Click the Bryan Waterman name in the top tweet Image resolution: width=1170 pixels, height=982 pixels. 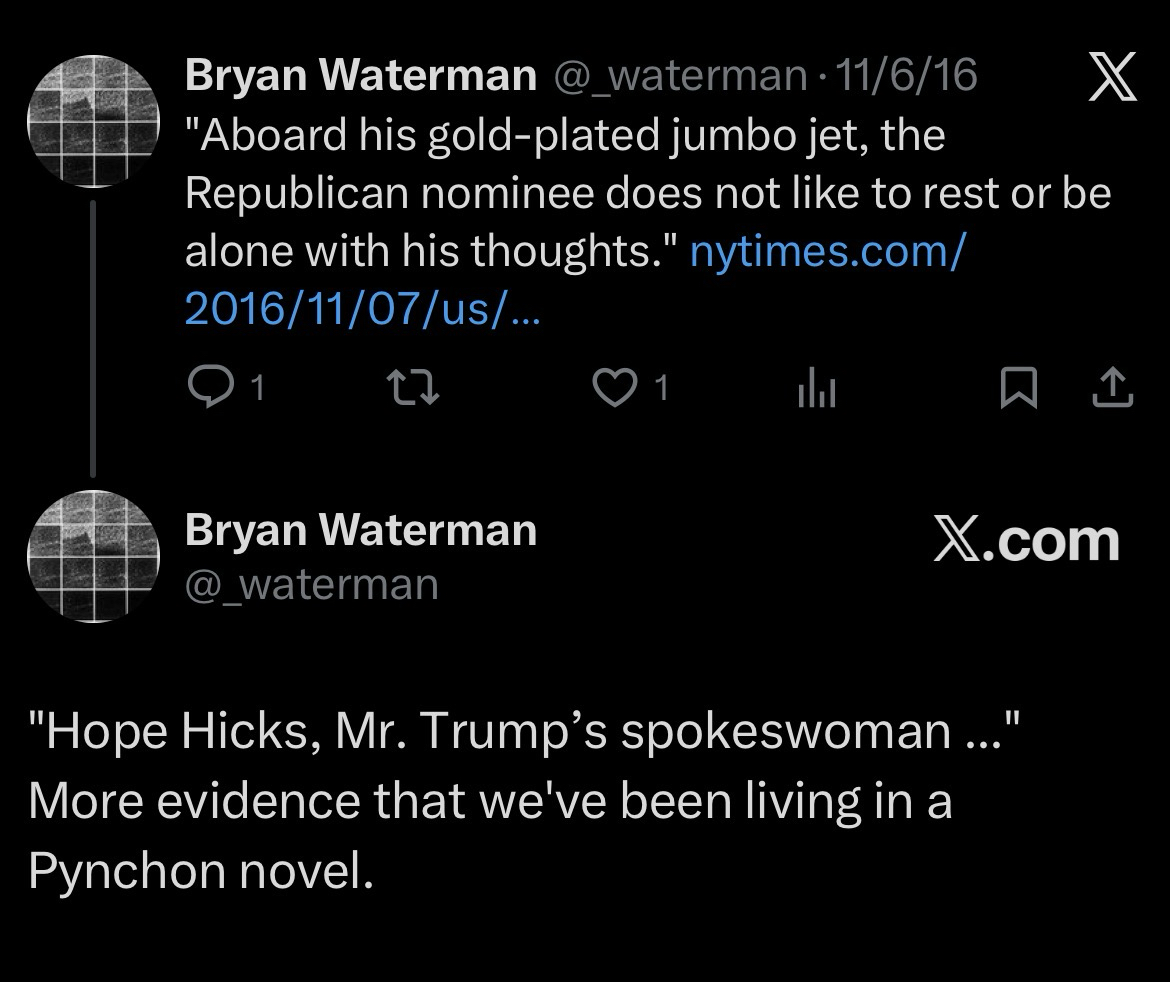click(x=360, y=76)
